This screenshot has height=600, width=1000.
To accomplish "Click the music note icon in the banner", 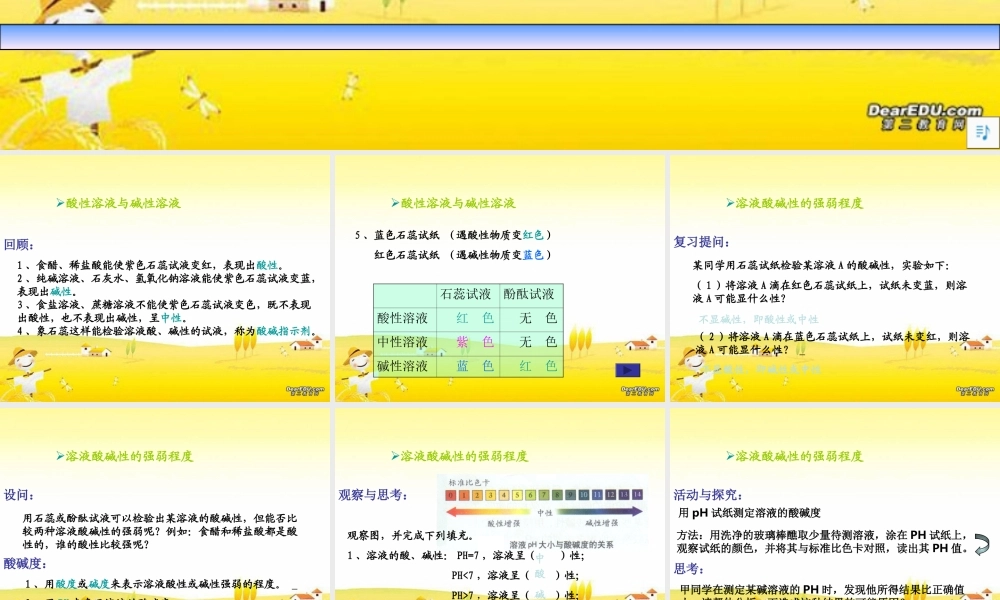I will [x=982, y=132].
